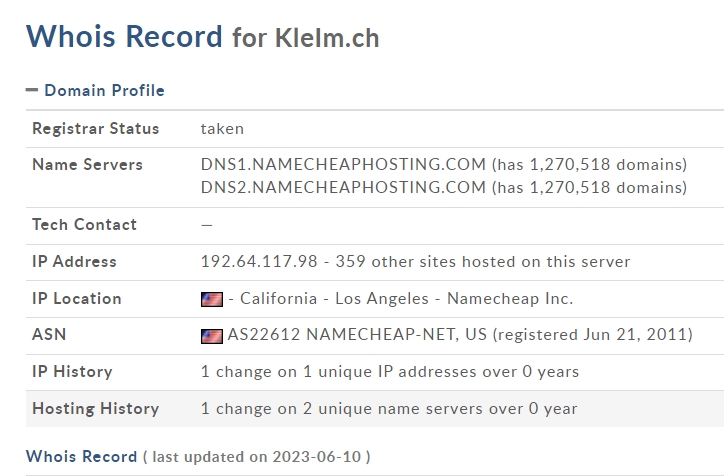Image resolution: width=724 pixels, height=476 pixels.
Task: Click the IP address 192.64.117.98
Action: tap(259, 262)
